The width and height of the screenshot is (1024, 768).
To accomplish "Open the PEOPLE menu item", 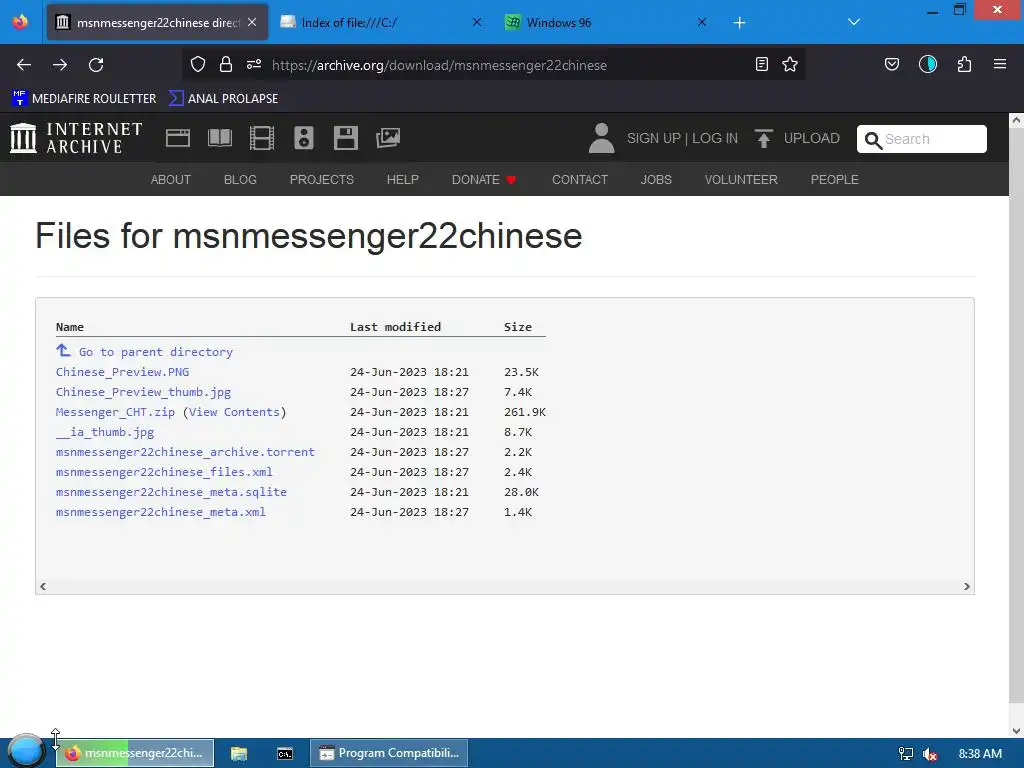I will point(835,180).
